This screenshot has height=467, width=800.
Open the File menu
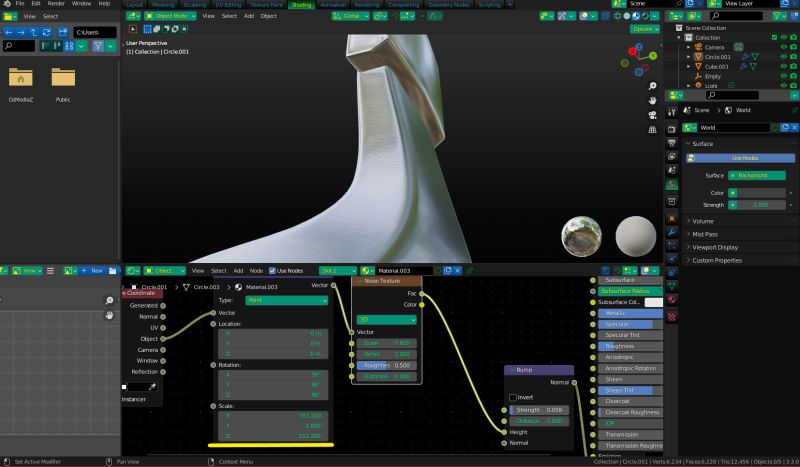point(20,4)
